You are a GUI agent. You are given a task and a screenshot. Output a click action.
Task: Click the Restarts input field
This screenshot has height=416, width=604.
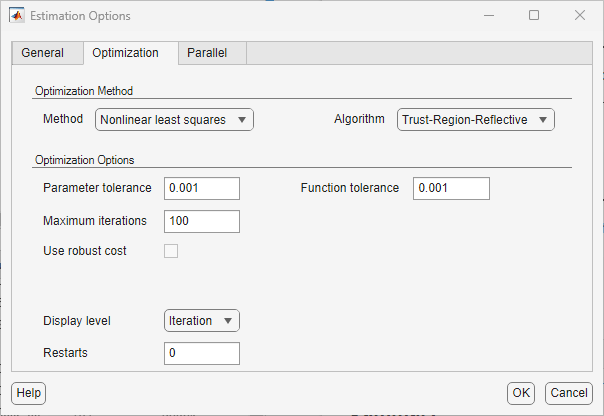point(202,353)
